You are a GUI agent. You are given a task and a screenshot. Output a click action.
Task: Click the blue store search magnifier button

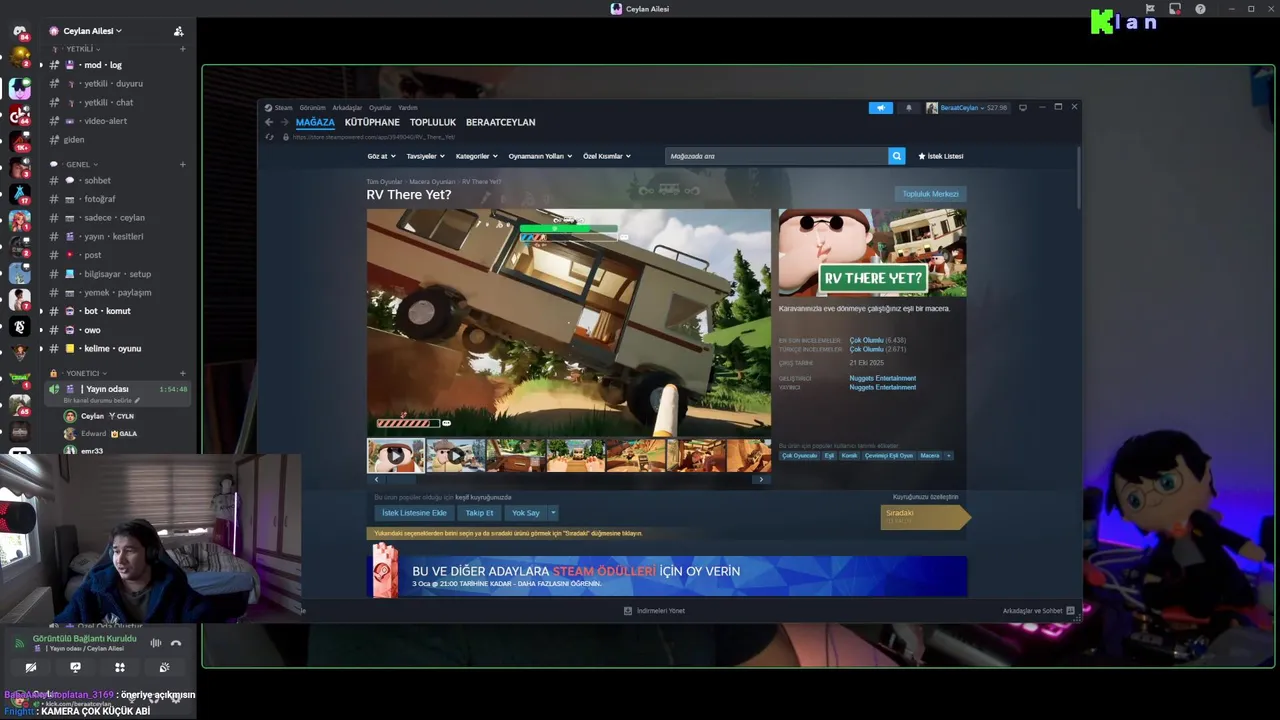coord(897,156)
